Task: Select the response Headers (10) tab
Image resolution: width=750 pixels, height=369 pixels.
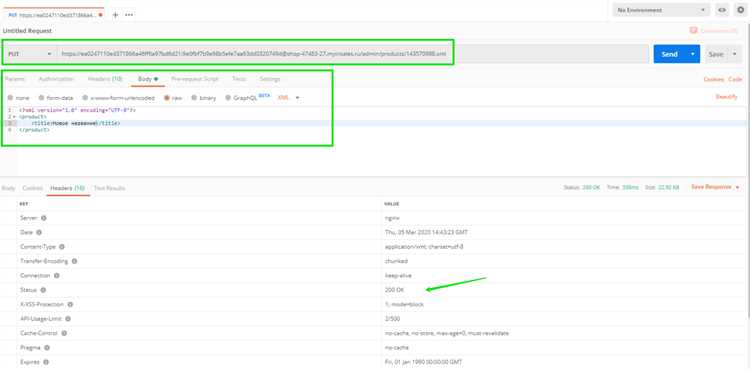Action: pyautogui.click(x=67, y=188)
